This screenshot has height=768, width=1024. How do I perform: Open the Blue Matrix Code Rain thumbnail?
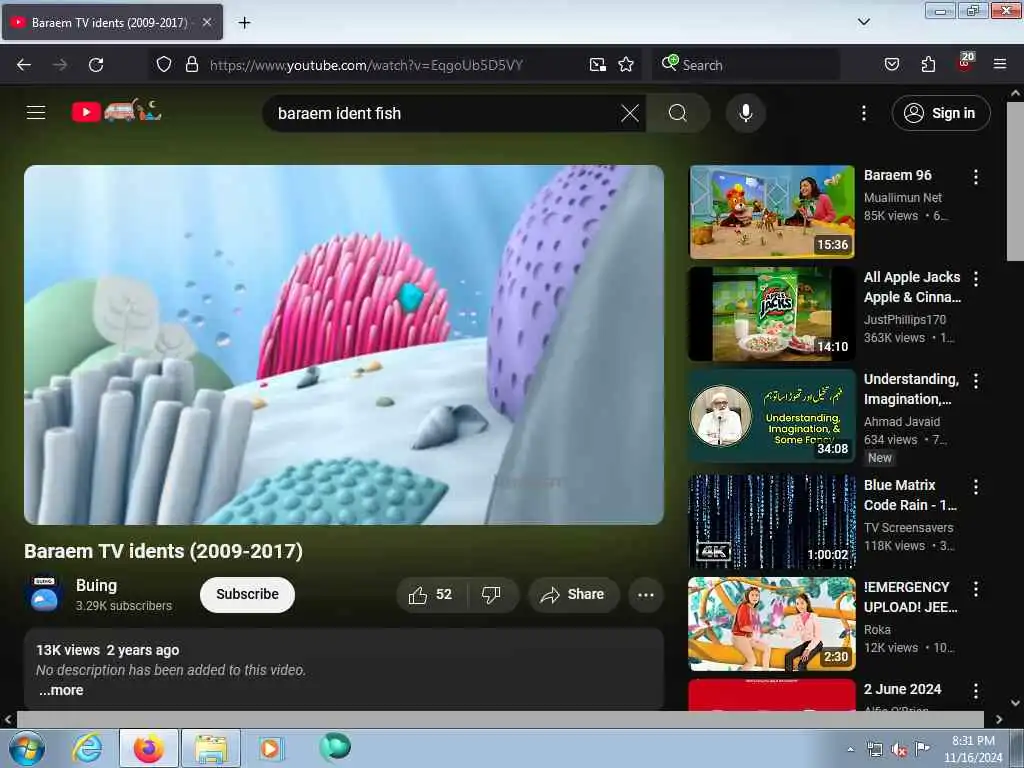(772, 521)
